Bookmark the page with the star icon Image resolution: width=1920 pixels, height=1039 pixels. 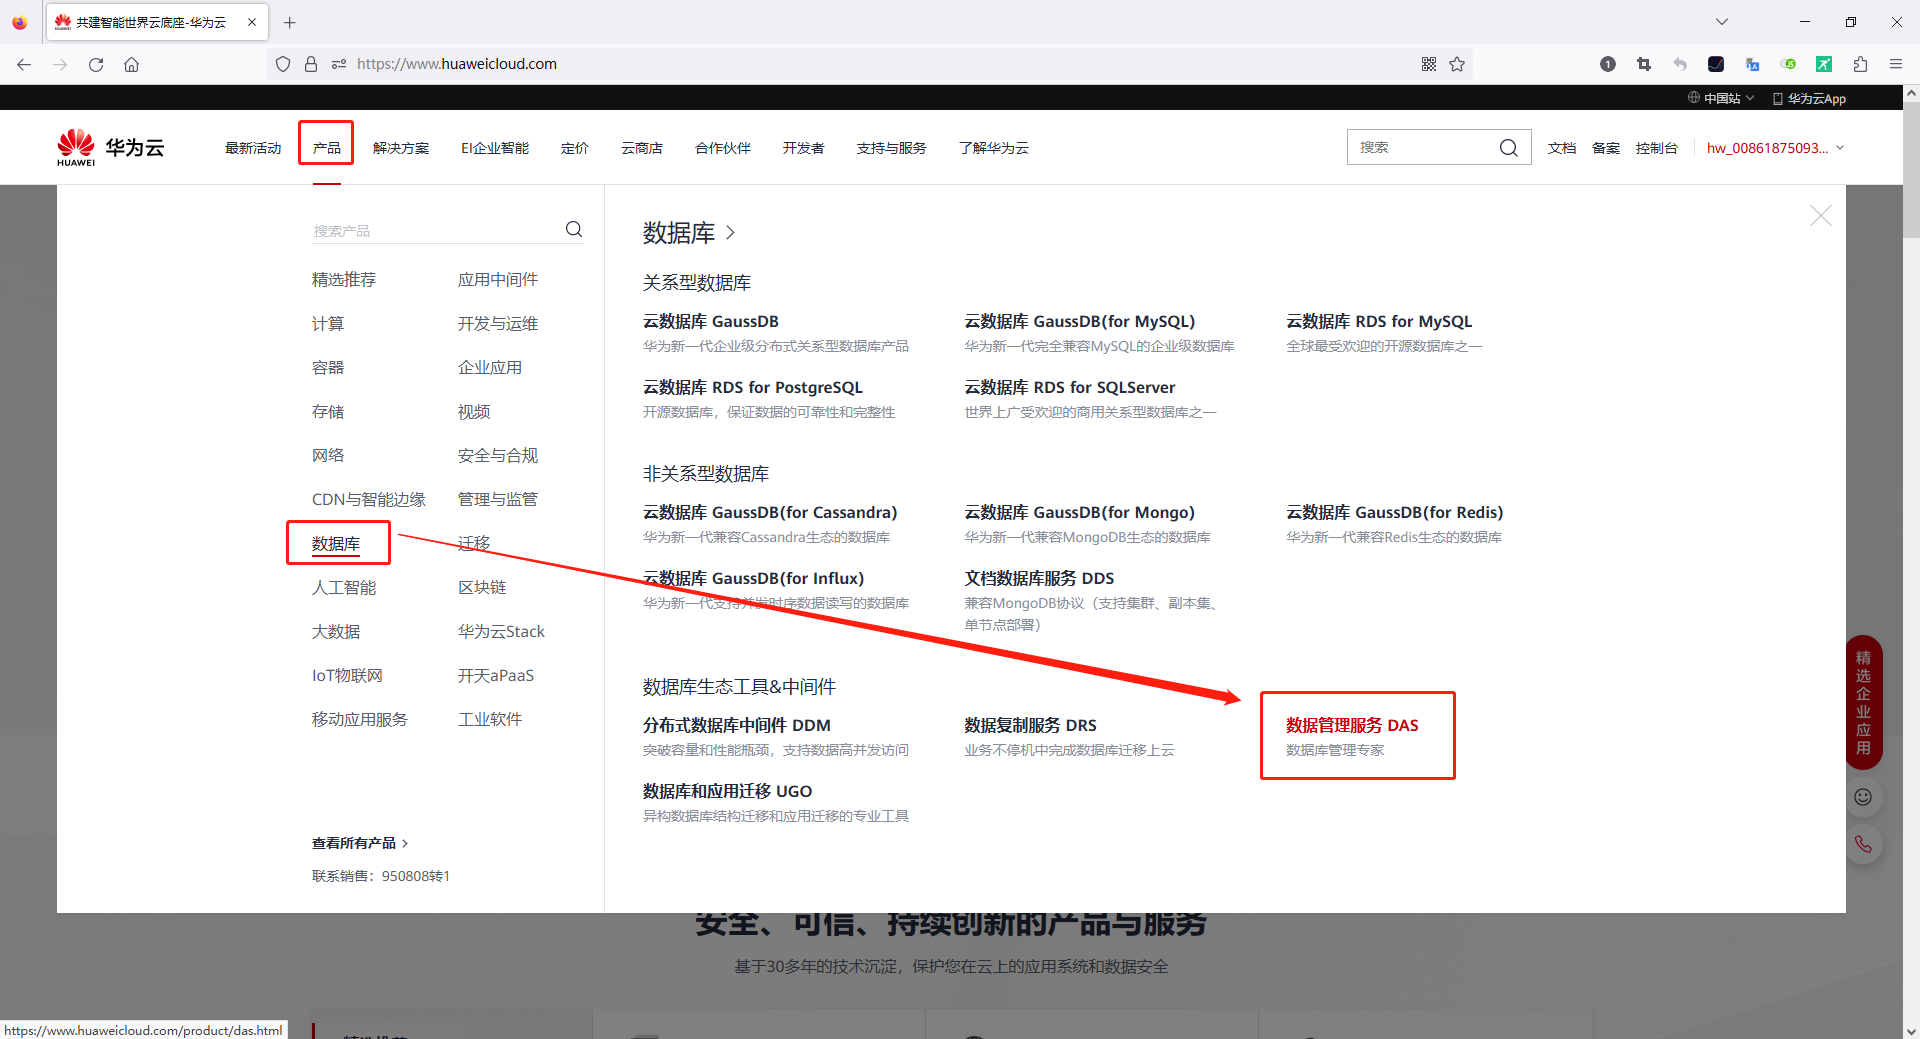point(1458,63)
